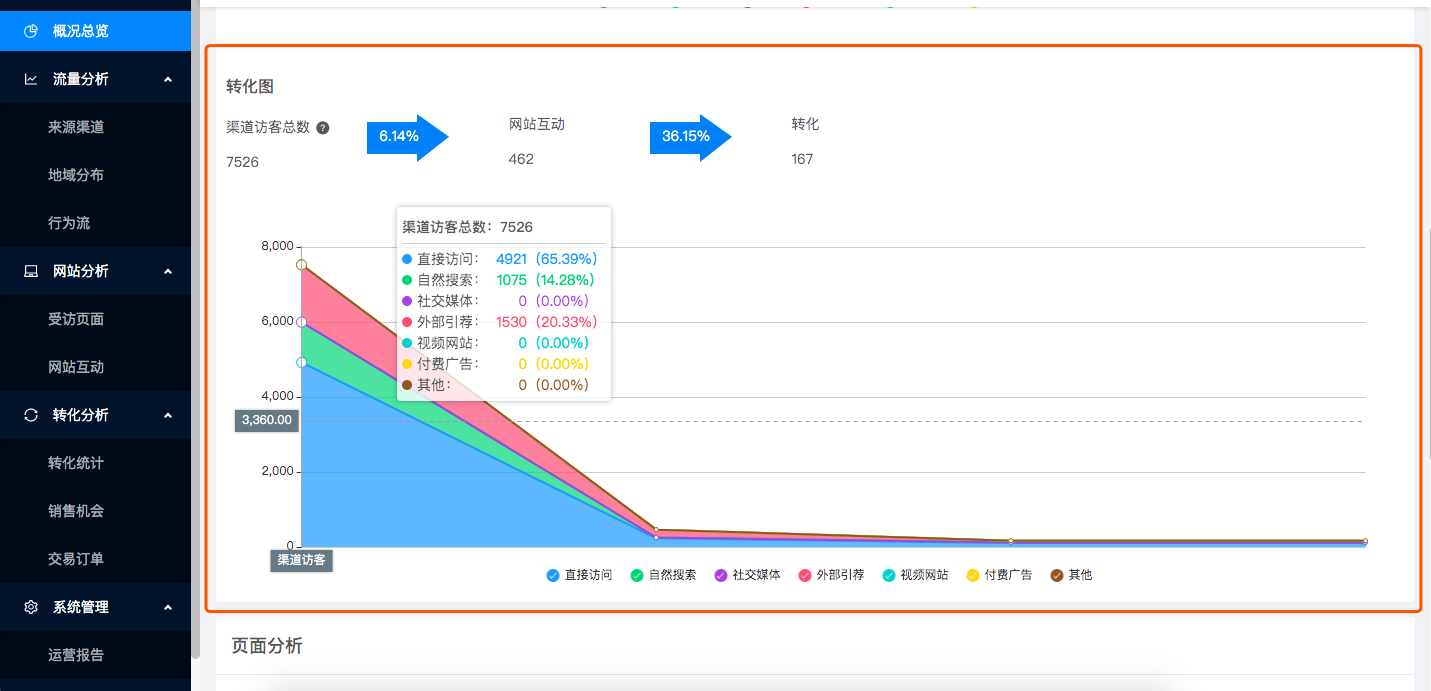Open 来源渠道 in the sidebar
Viewport: 1431px width, 691px height.
76,127
